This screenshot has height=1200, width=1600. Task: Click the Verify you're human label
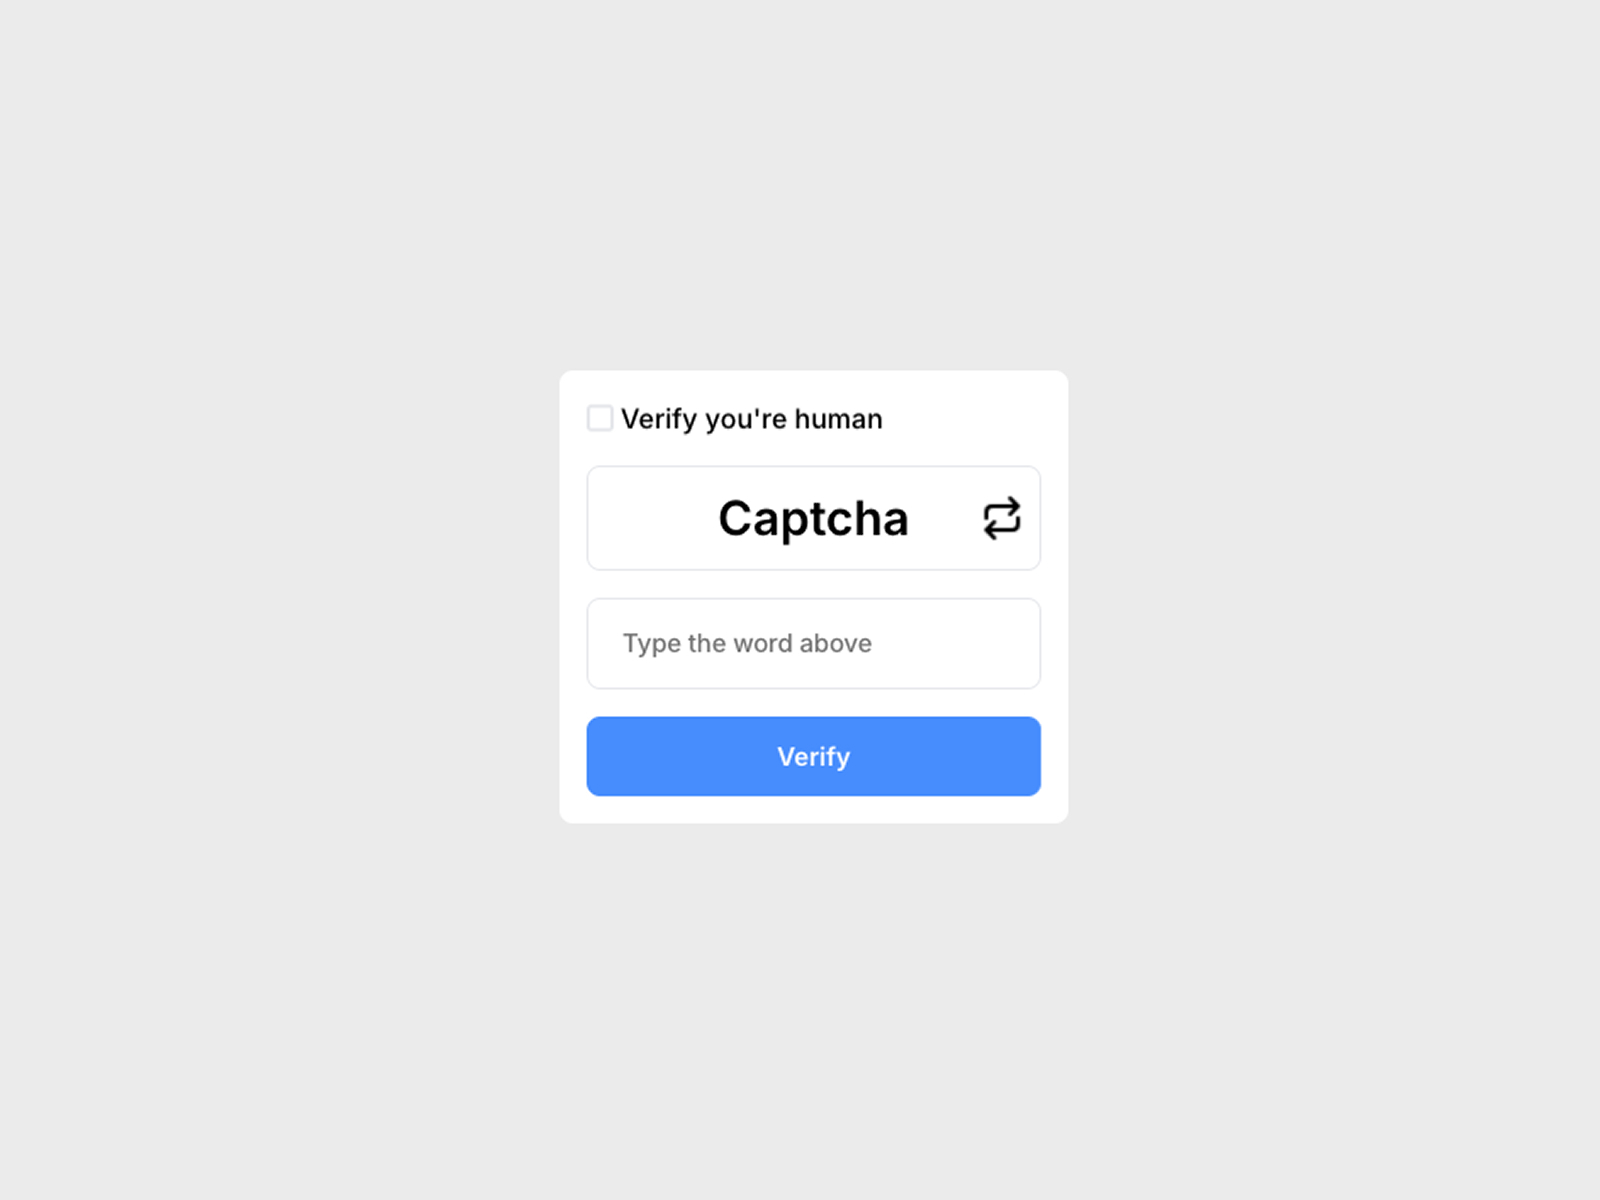click(x=752, y=418)
